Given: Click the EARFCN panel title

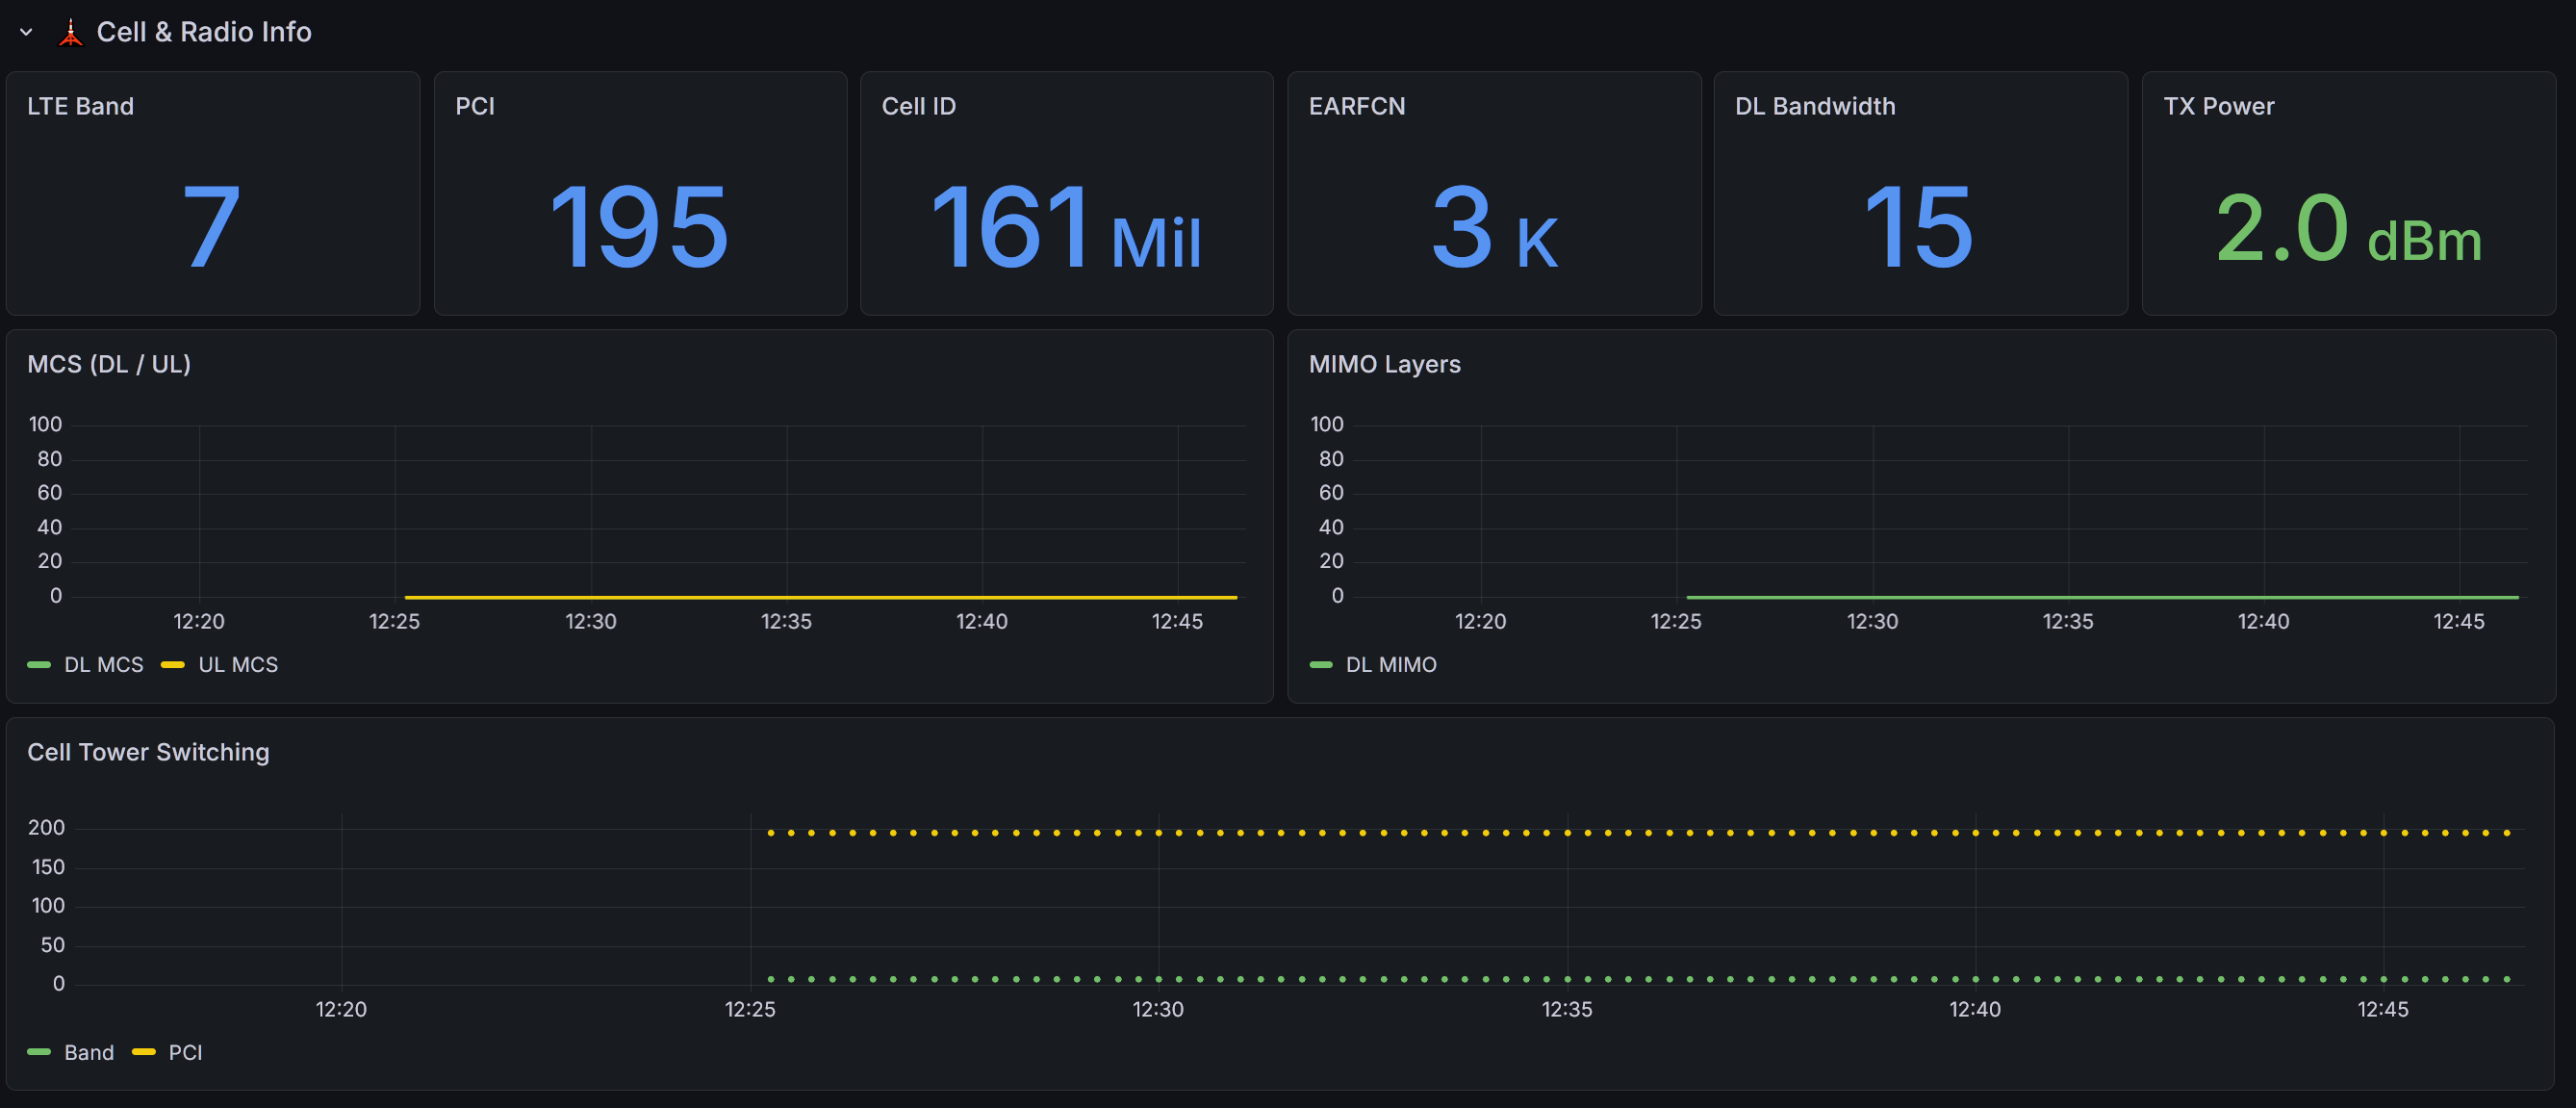Looking at the screenshot, I should click(1356, 106).
